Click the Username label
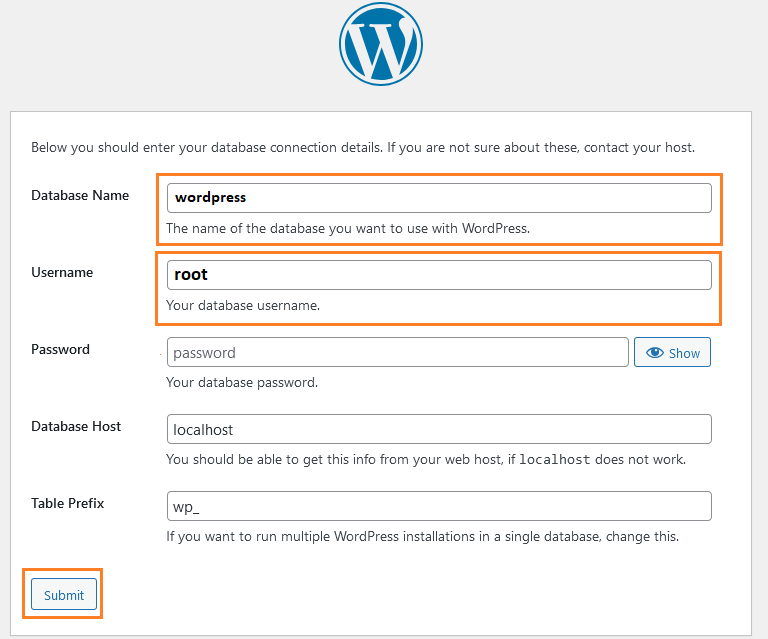Image resolution: width=768 pixels, height=639 pixels. click(62, 272)
